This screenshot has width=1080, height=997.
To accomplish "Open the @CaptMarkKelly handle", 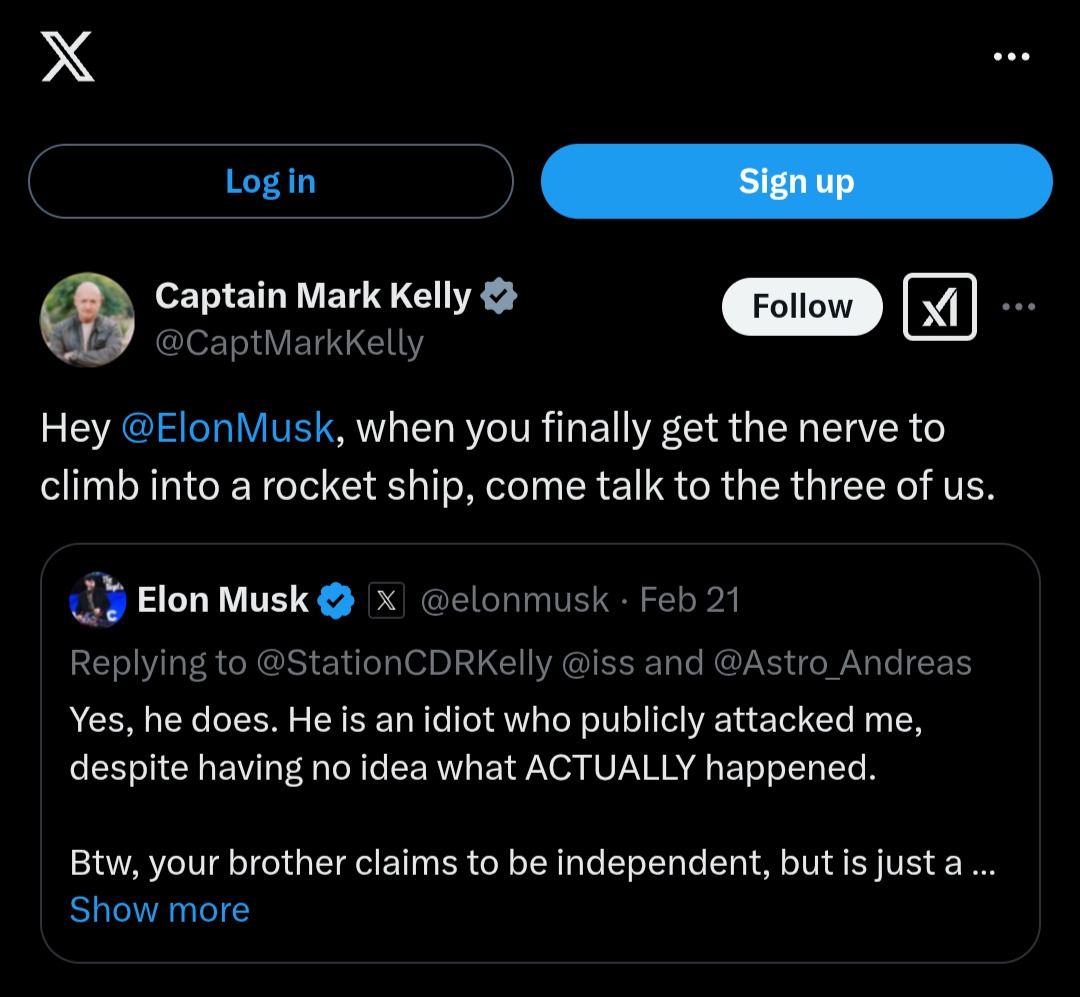I will pos(289,343).
